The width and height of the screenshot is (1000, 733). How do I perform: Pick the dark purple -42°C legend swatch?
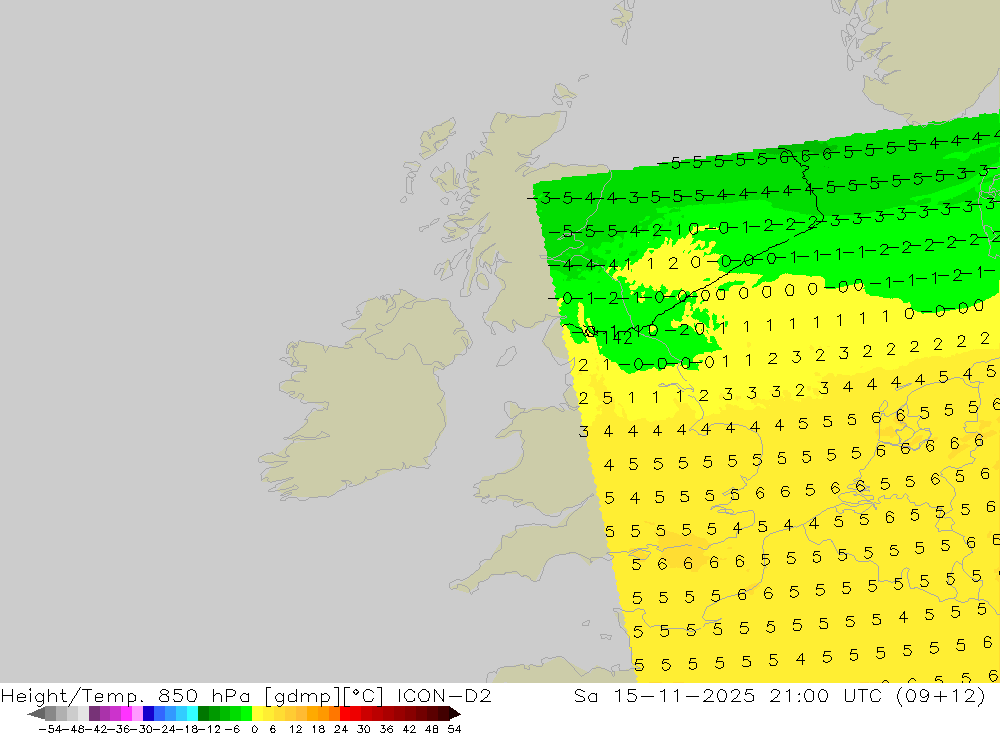[x=94, y=714]
